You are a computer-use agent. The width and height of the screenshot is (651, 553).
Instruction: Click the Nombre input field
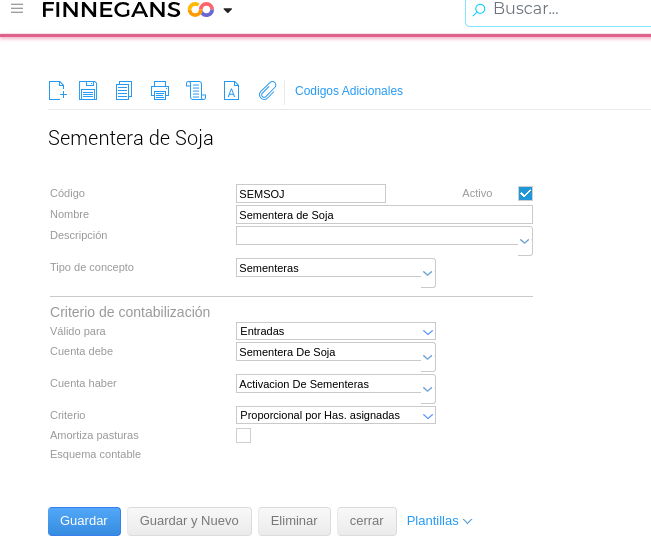(384, 215)
